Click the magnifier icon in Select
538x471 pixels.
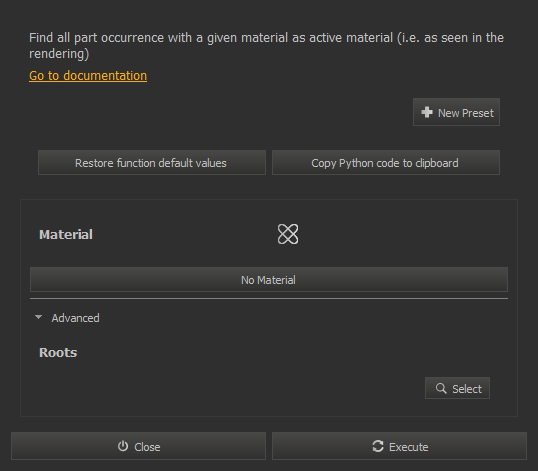[x=441, y=388]
